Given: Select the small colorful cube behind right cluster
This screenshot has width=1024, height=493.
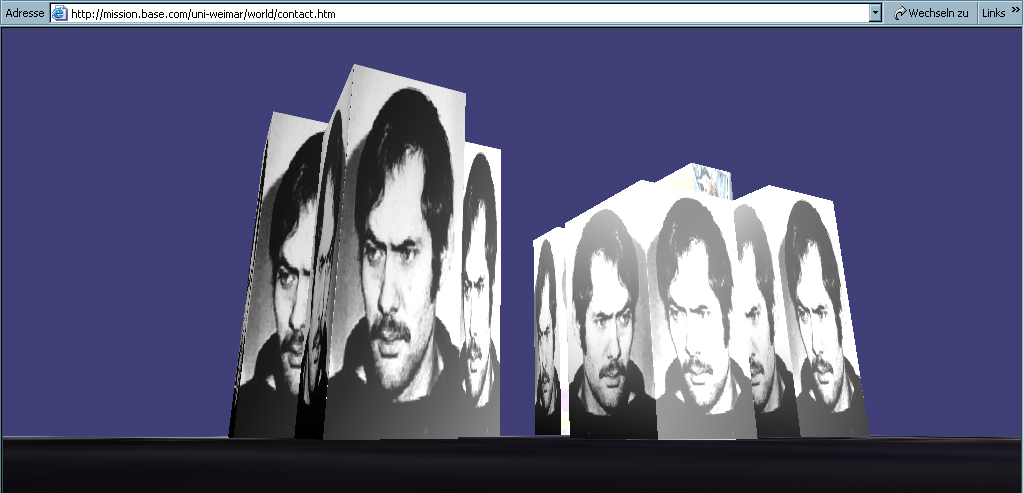Looking at the screenshot, I should coord(712,184).
